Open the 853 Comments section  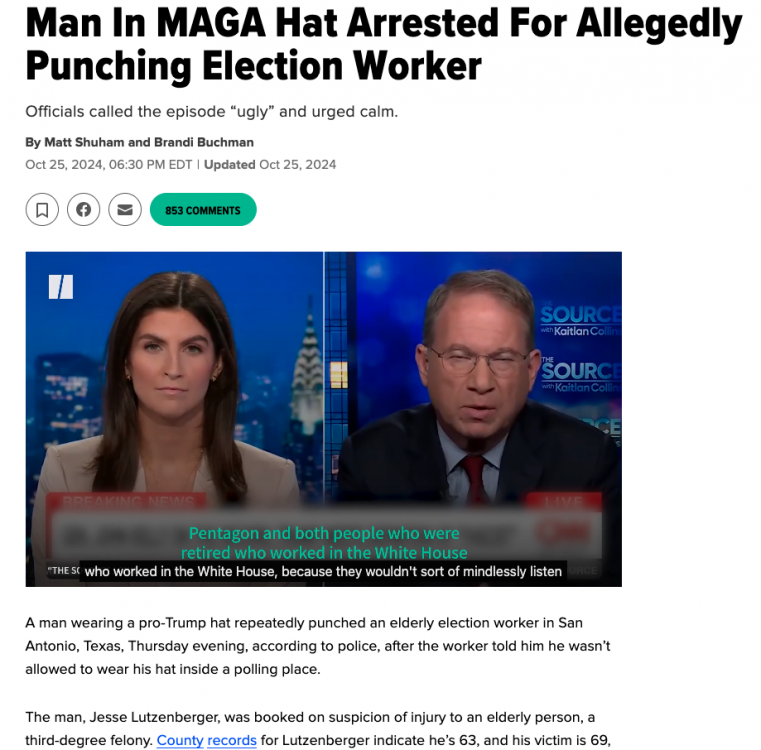[x=203, y=210]
